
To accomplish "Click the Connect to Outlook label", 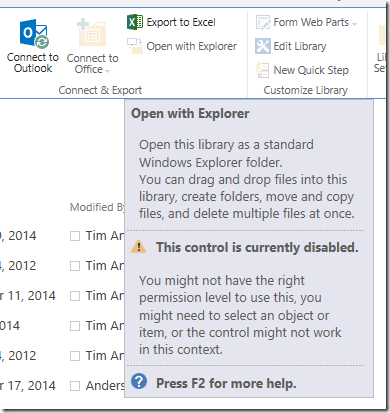I will coord(33,63).
